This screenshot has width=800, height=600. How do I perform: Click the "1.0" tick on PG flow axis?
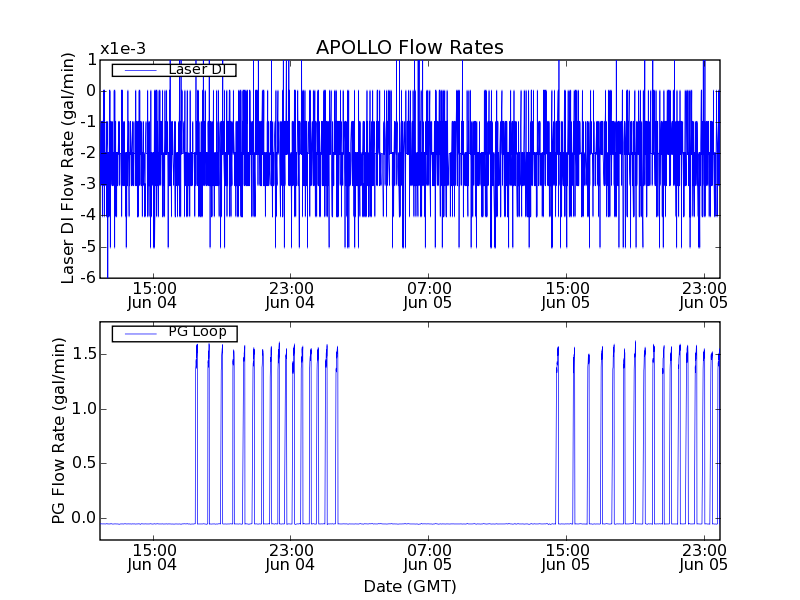coord(84,409)
